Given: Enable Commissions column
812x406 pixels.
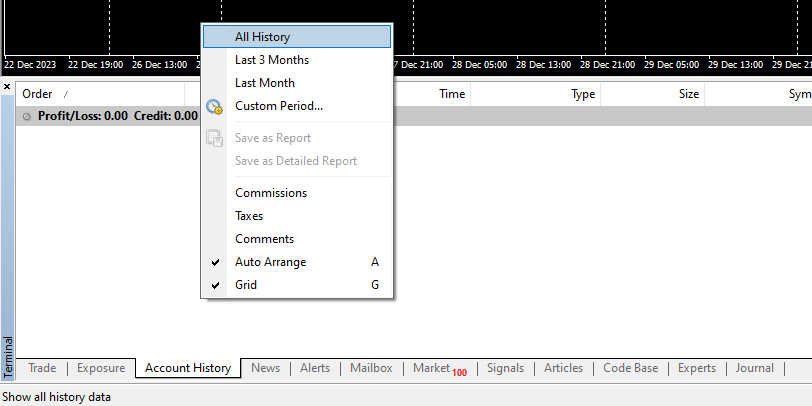Looking at the screenshot, I should tap(270, 193).
